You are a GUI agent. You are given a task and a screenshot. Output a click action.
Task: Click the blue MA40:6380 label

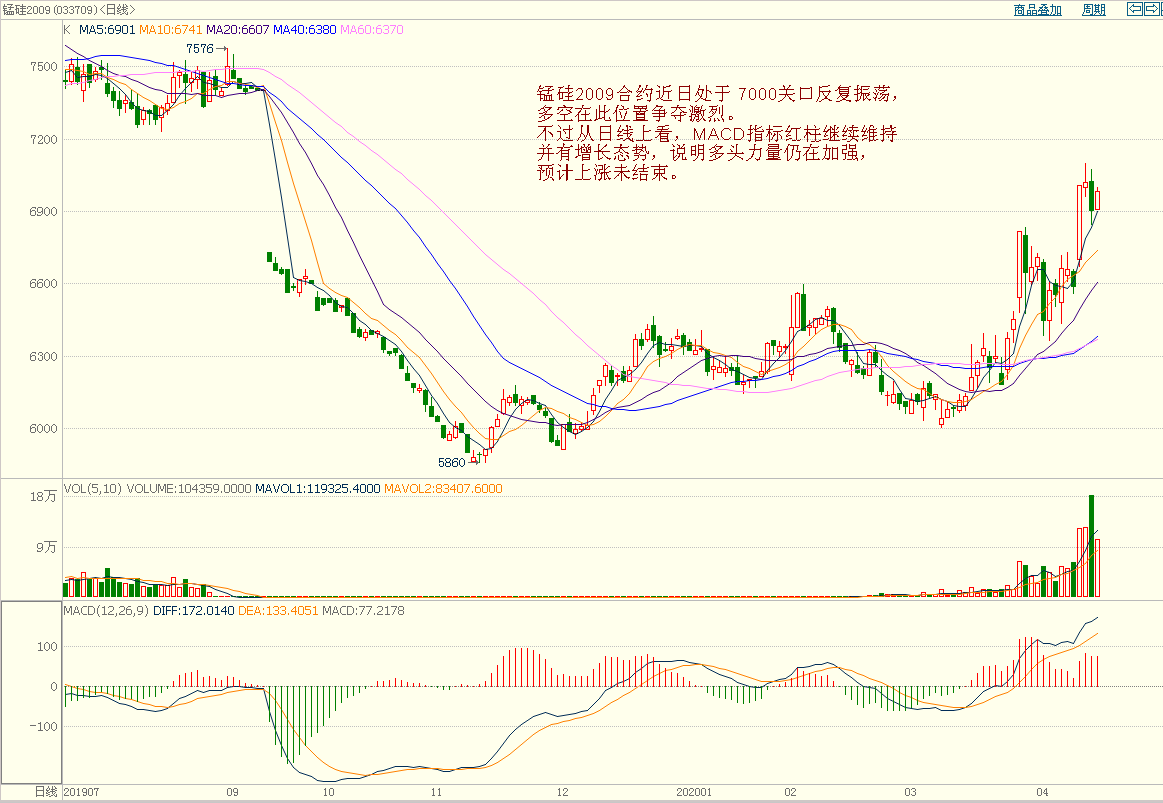[305, 30]
